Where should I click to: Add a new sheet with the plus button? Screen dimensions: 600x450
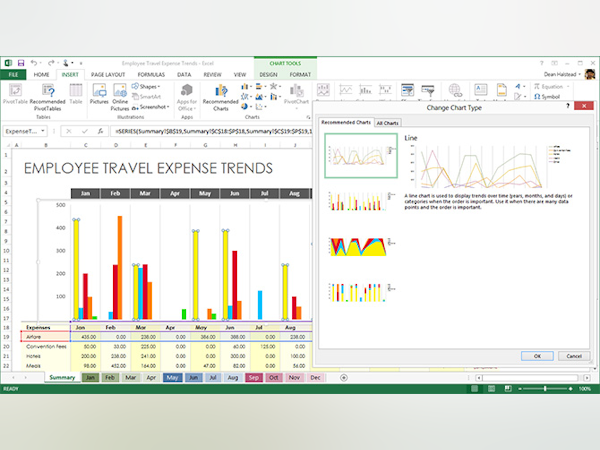coord(344,378)
